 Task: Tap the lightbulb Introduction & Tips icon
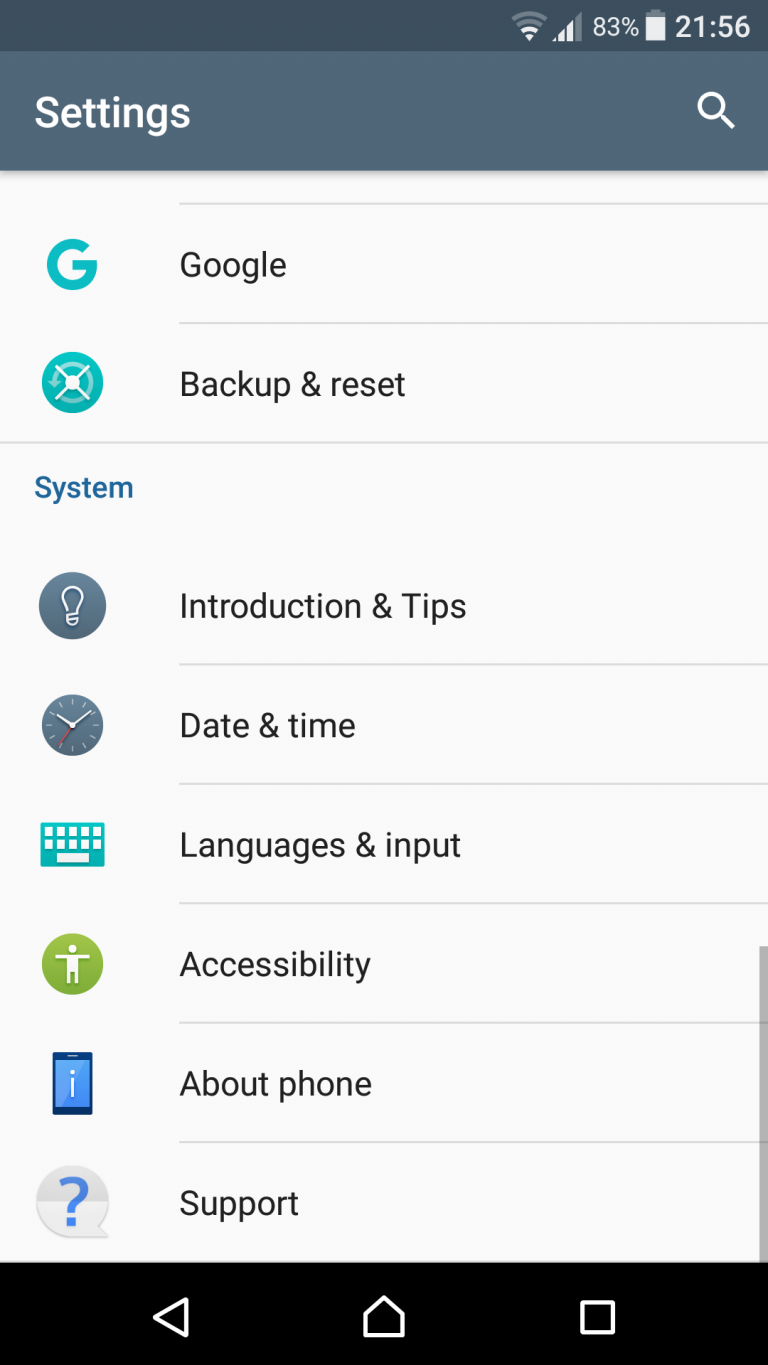click(x=72, y=606)
